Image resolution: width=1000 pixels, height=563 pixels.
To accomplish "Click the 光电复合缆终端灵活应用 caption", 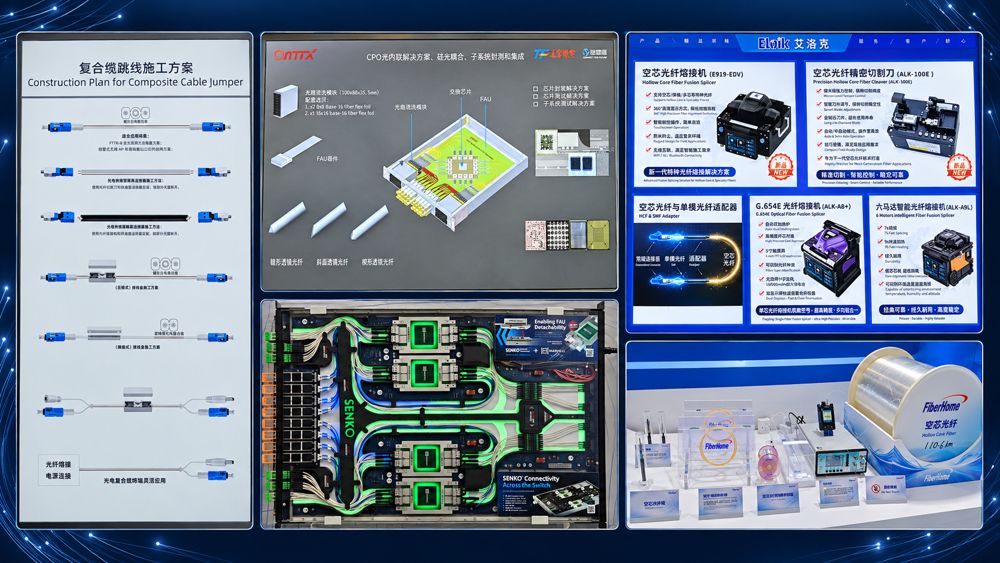I will (135, 480).
